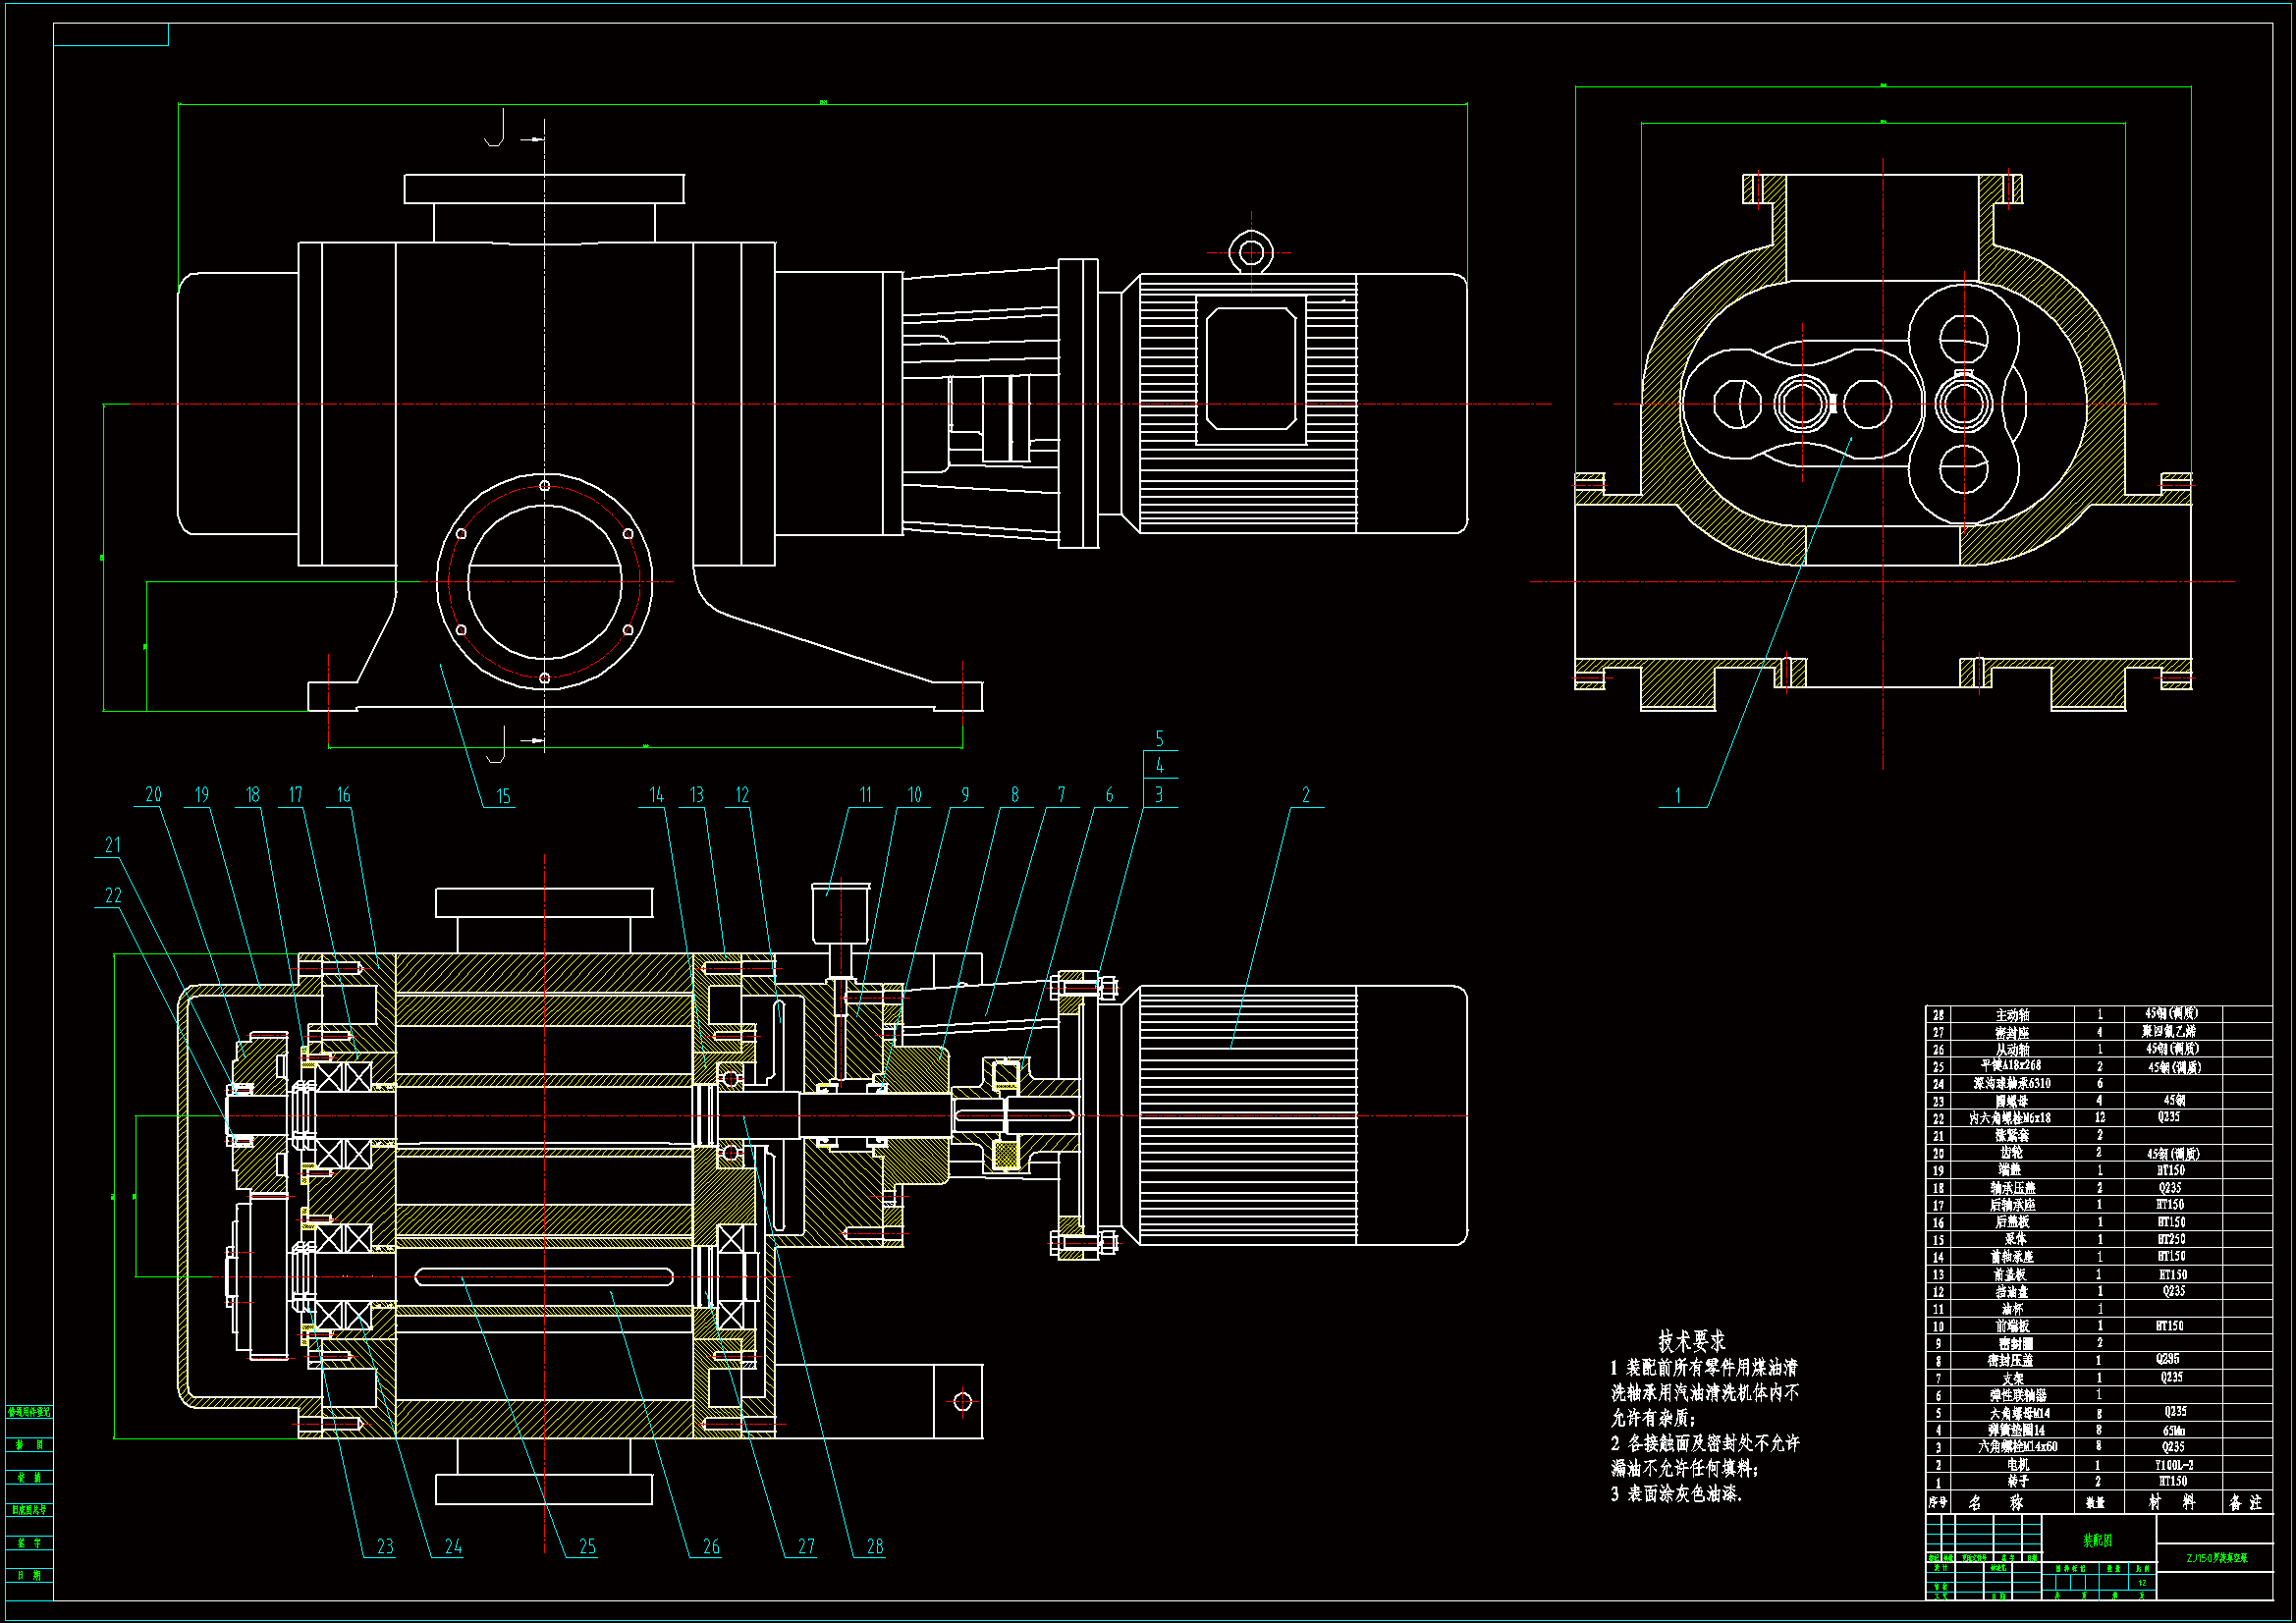The image size is (2296, 1623).
Task: Click the 深沟球轴承6310 entry in parts list
Action: (x=2012, y=1084)
